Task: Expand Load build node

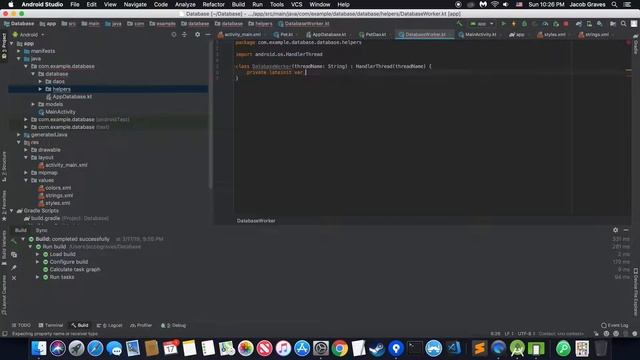Action: pos(38,254)
